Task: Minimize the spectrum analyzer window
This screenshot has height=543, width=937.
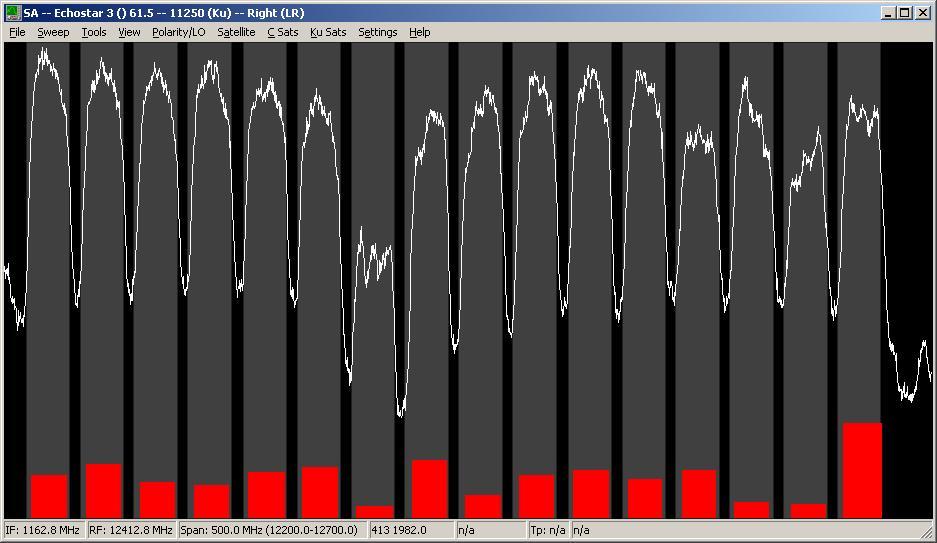Action: [x=889, y=13]
